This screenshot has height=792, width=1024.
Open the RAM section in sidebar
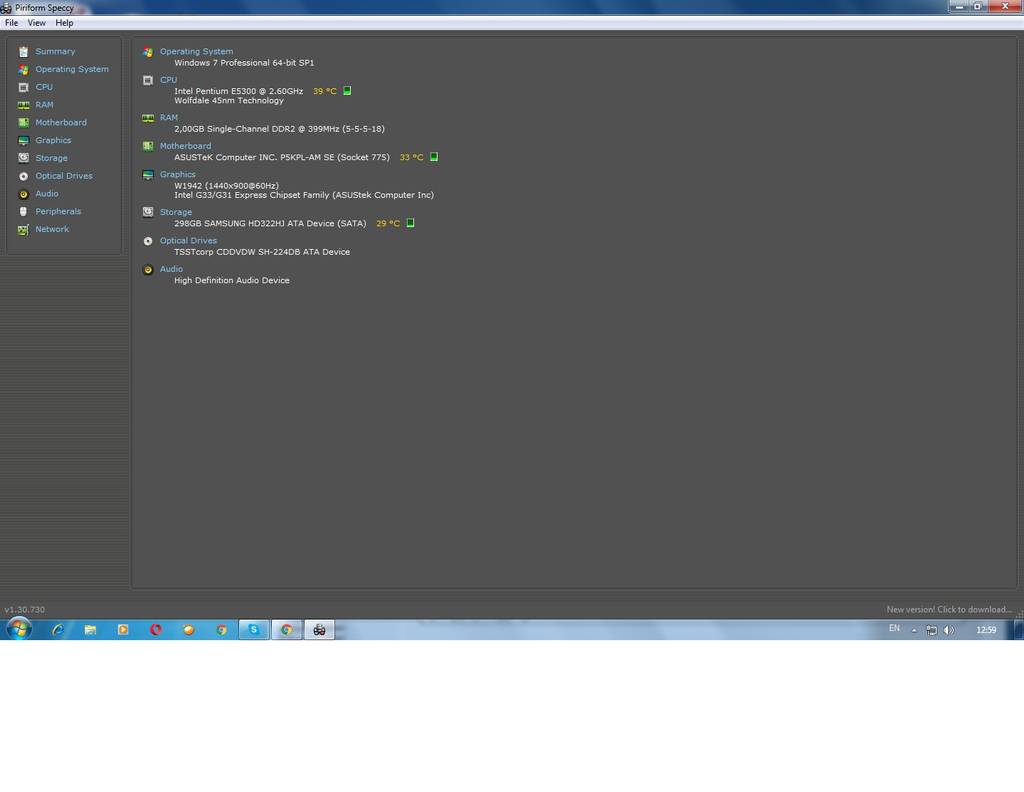tap(44, 104)
